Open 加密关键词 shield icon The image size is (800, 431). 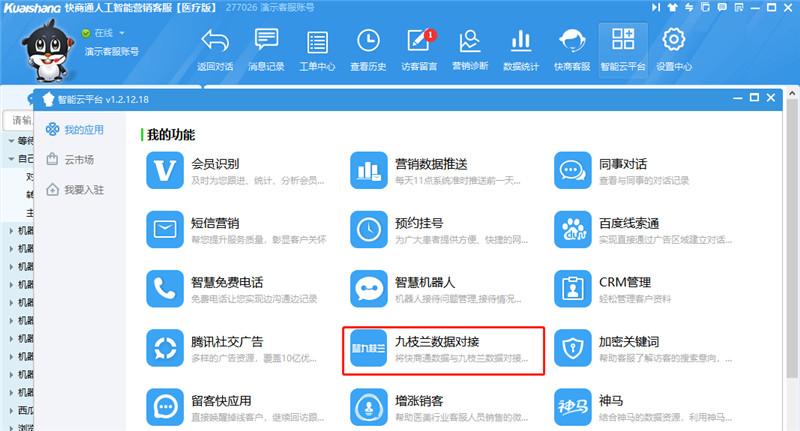(x=573, y=349)
